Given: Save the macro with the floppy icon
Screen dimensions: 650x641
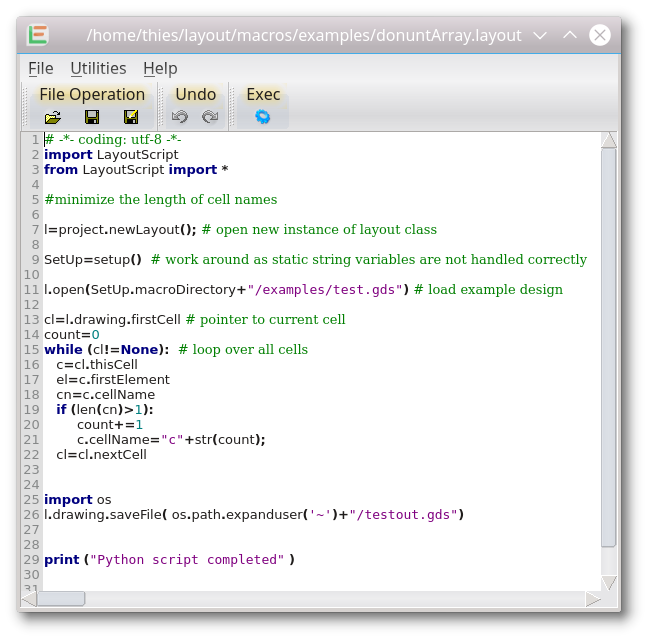Looking at the screenshot, I should point(92,117).
